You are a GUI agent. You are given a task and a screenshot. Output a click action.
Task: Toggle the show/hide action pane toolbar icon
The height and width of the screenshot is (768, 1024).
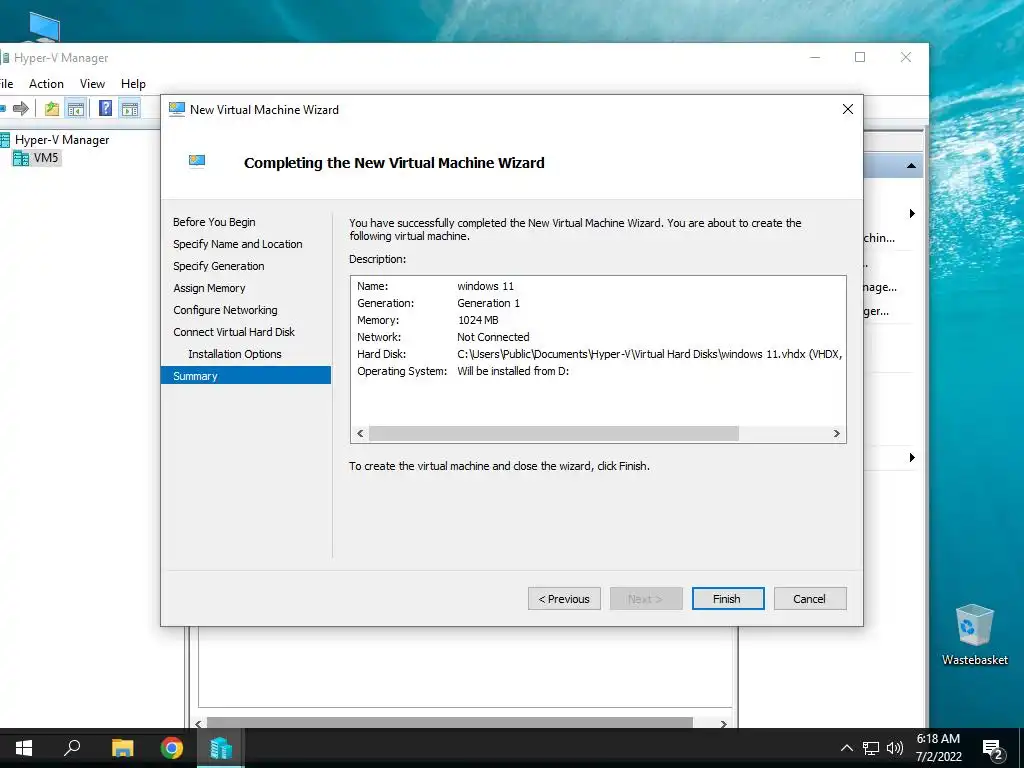click(129, 108)
